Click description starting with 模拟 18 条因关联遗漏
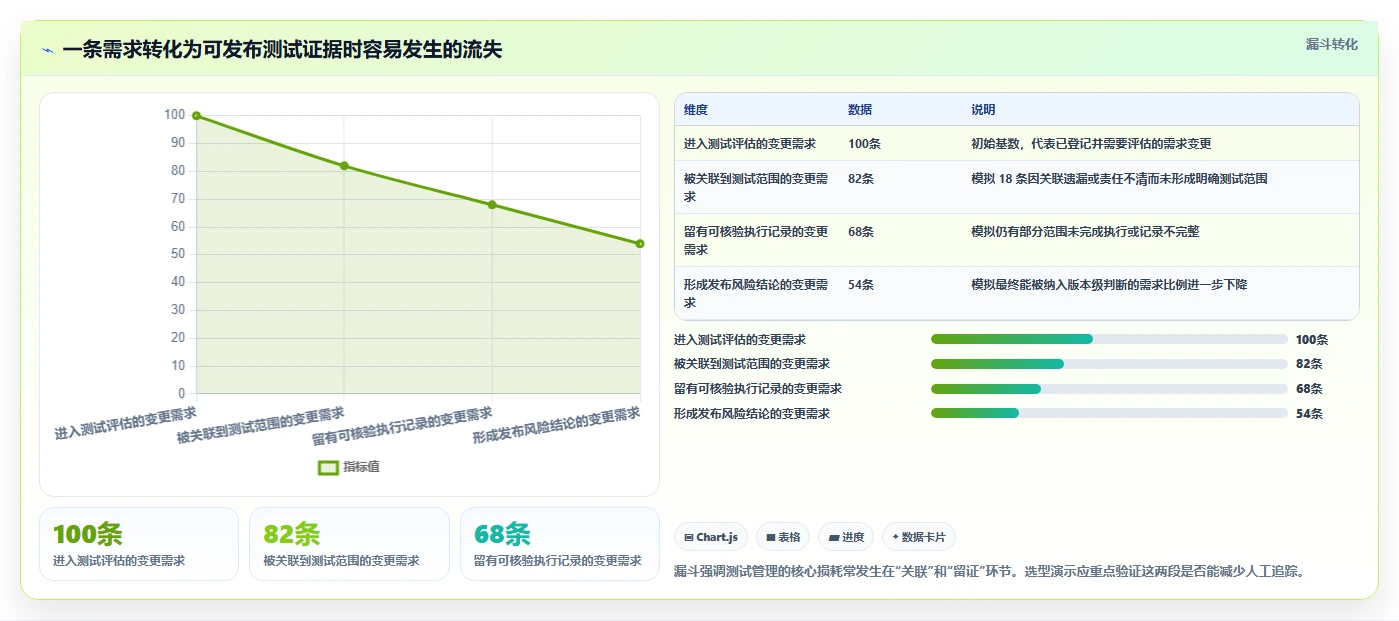The width and height of the screenshot is (1399, 621). tap(1119, 179)
